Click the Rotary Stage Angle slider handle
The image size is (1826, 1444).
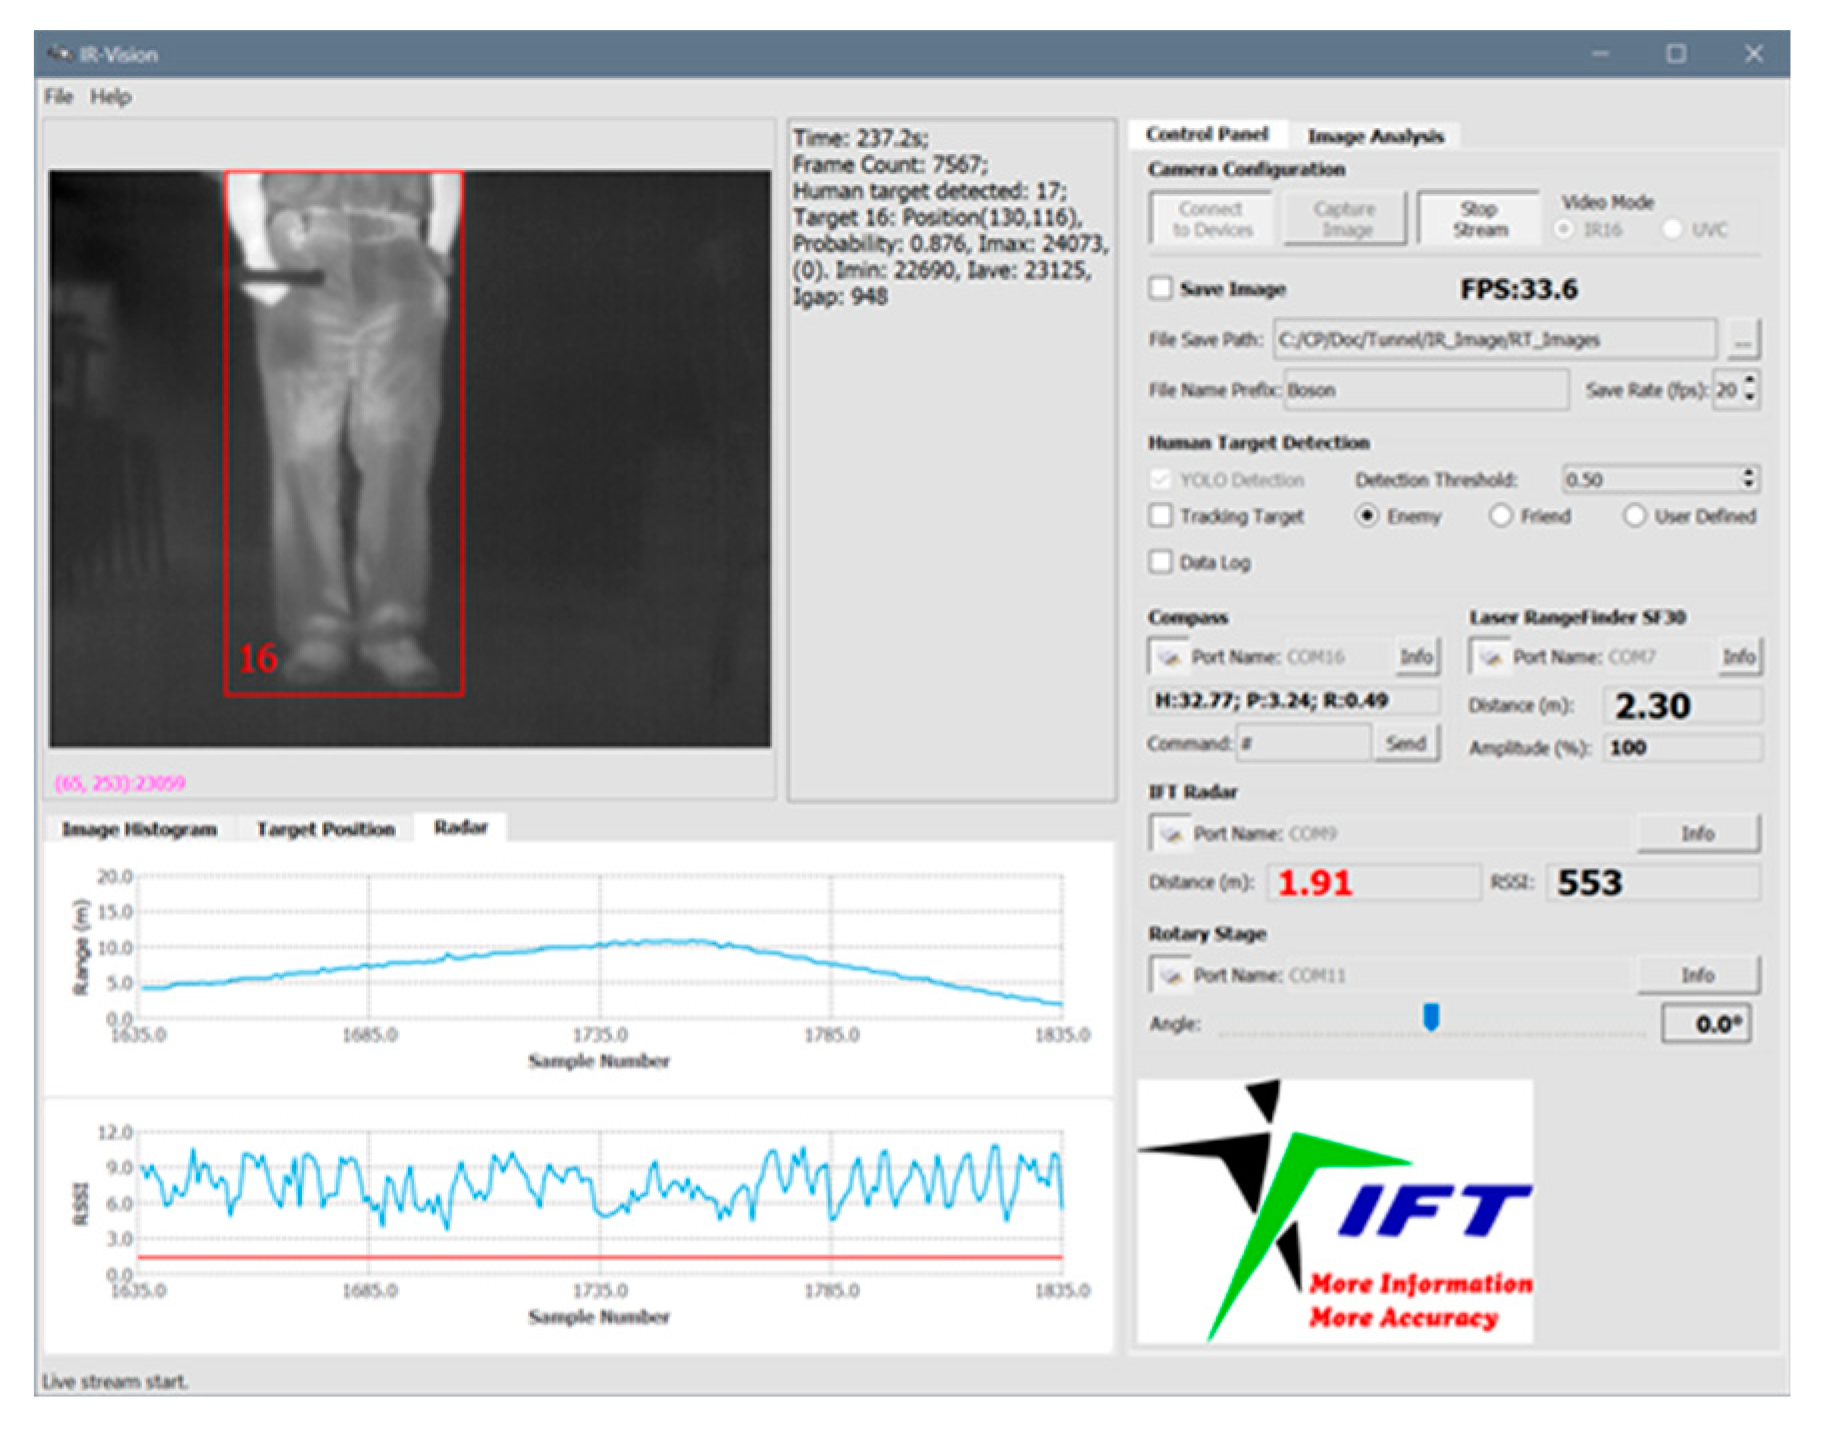click(x=1431, y=1017)
